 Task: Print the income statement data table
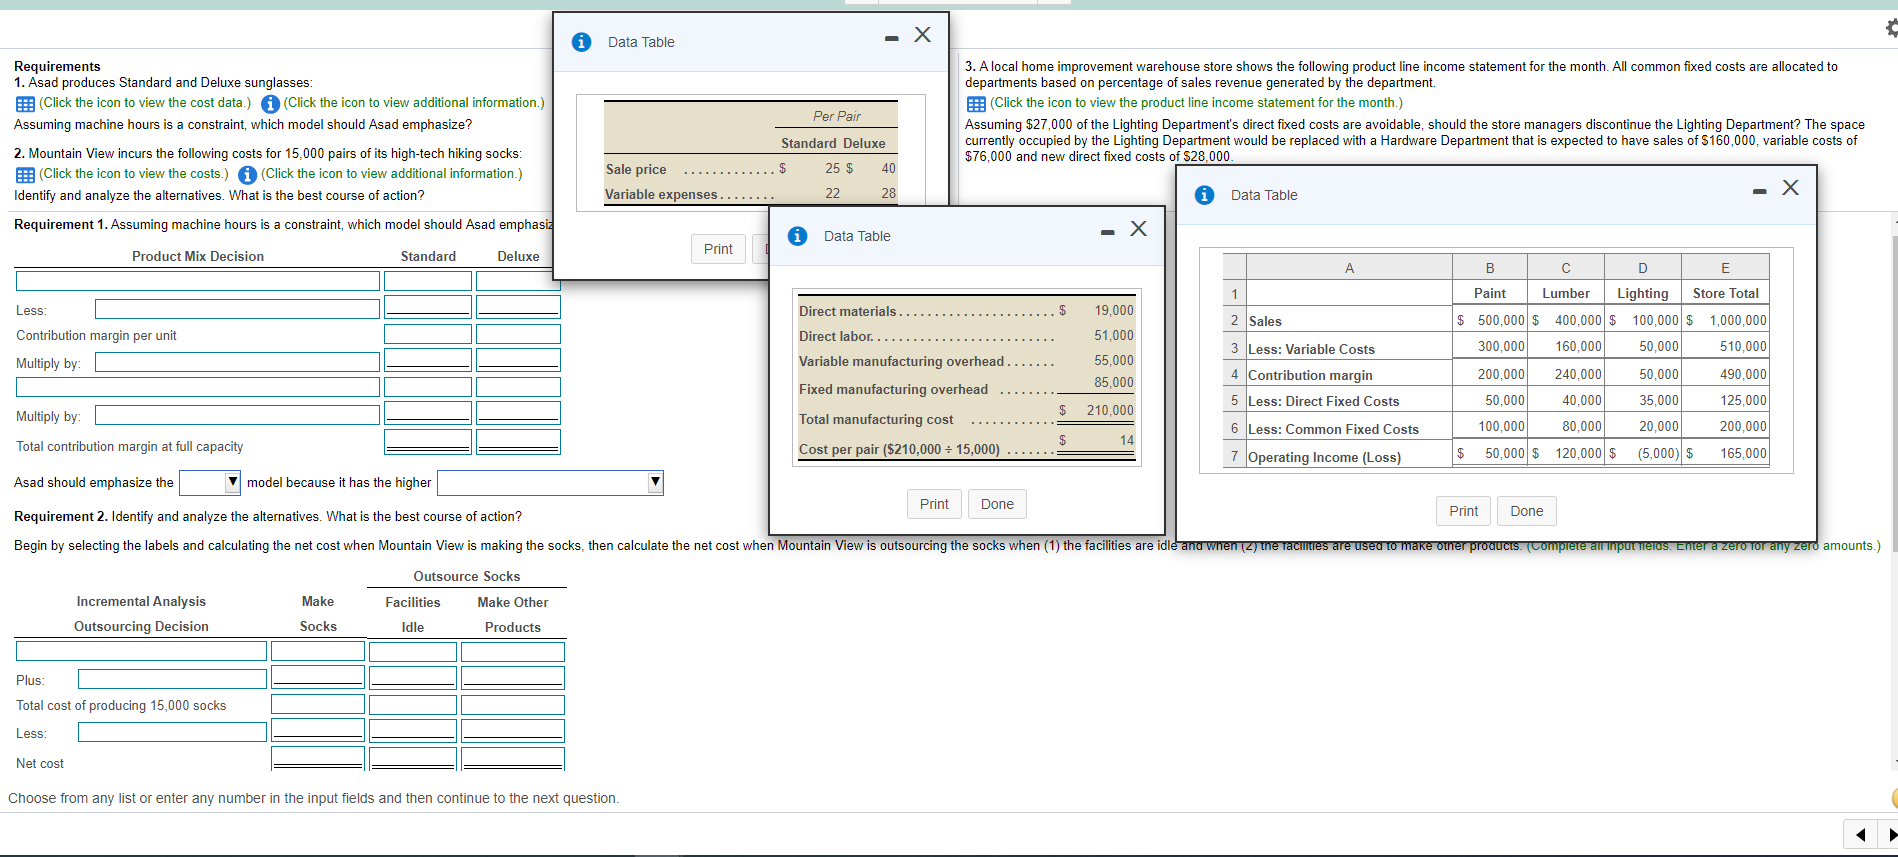(1463, 511)
